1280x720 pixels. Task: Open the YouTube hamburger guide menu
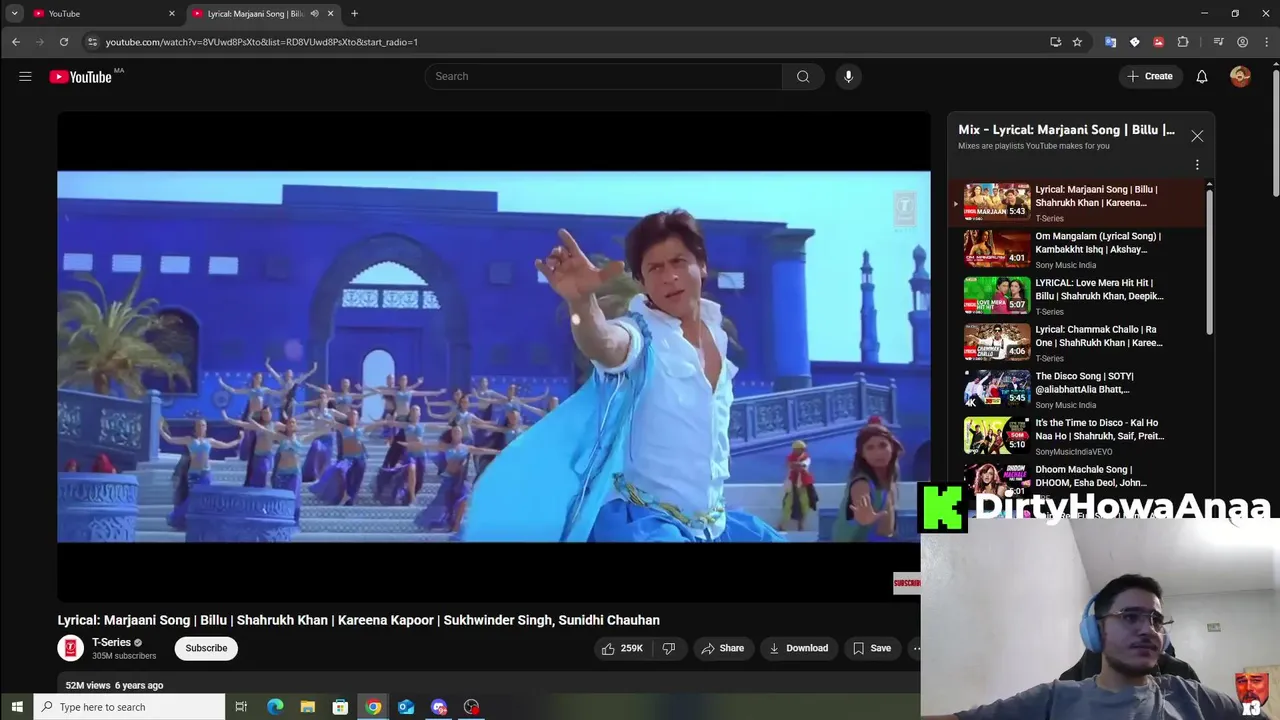[25, 76]
